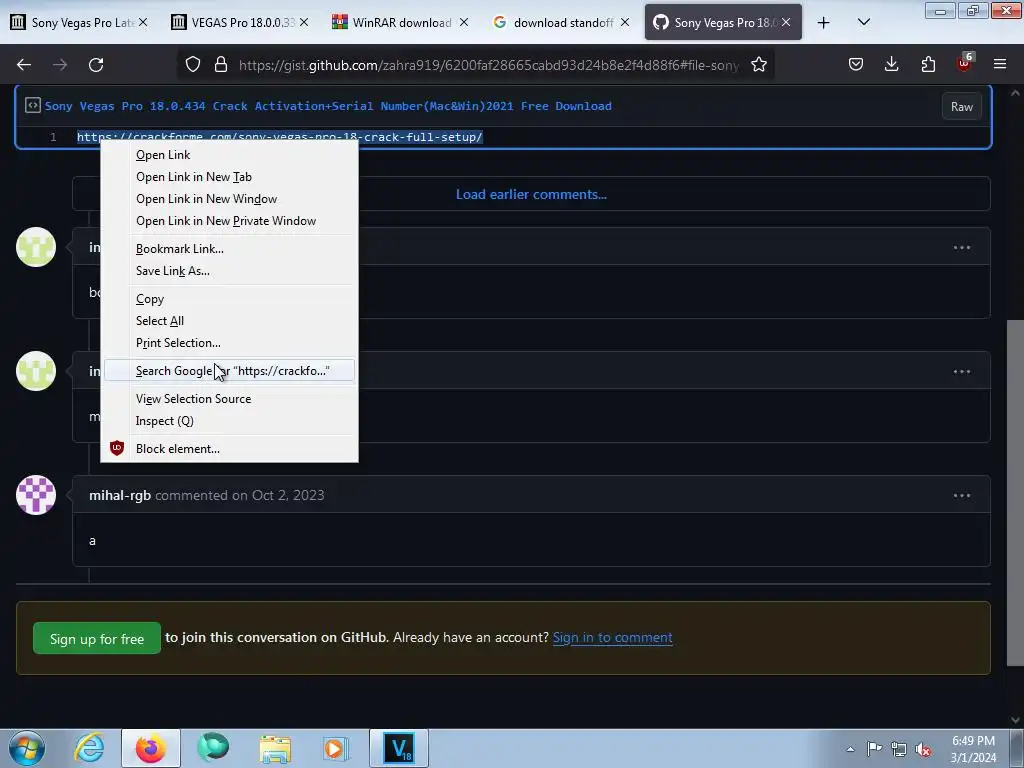Click the Firefox taskbar icon

pos(150,748)
